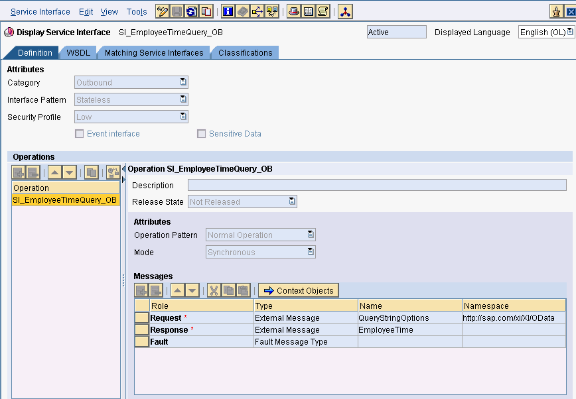Open the Operation Pattern dropdown
Image resolution: width=576 pixels, height=399 pixels.
(311, 234)
